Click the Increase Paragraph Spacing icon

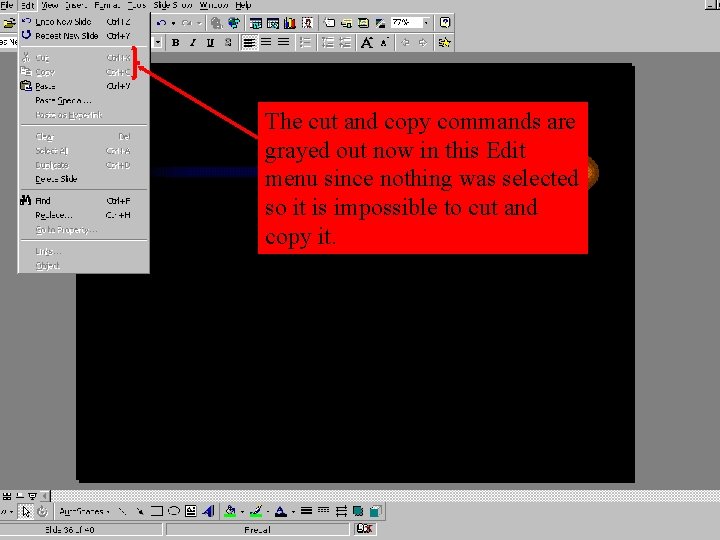click(327, 43)
